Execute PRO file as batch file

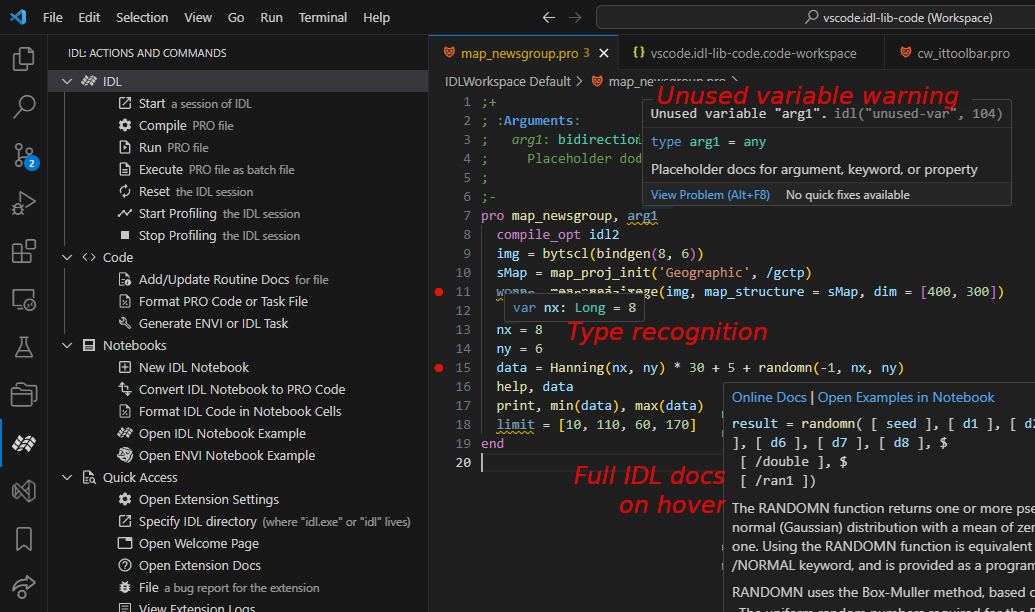coord(206,170)
